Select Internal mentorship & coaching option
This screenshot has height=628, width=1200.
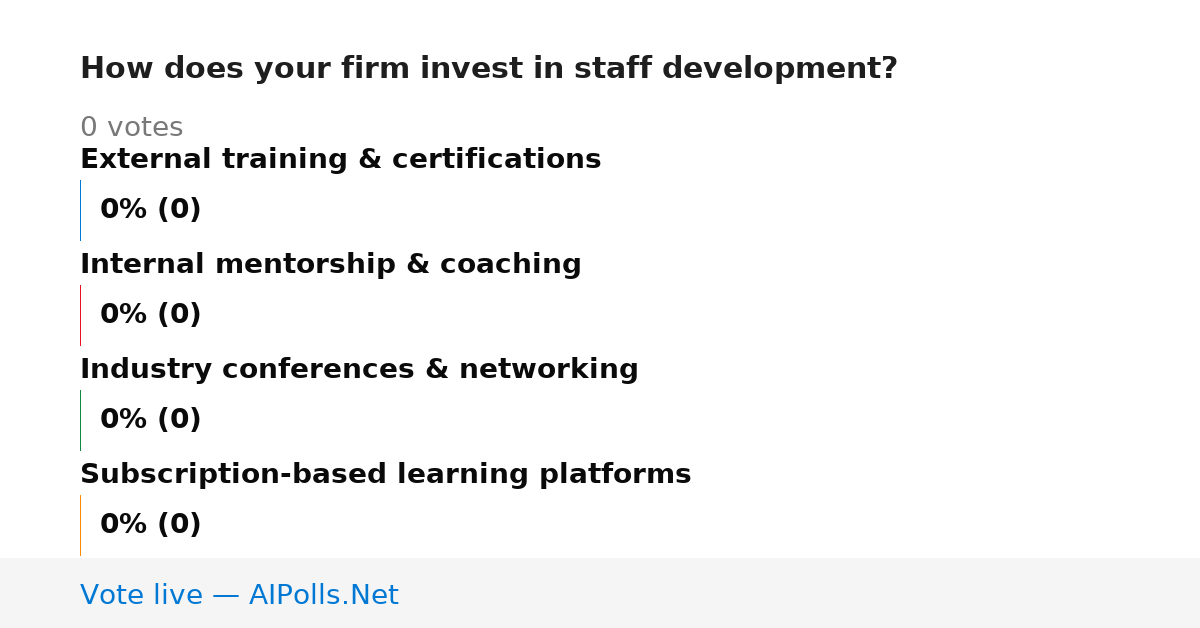[x=330, y=264]
